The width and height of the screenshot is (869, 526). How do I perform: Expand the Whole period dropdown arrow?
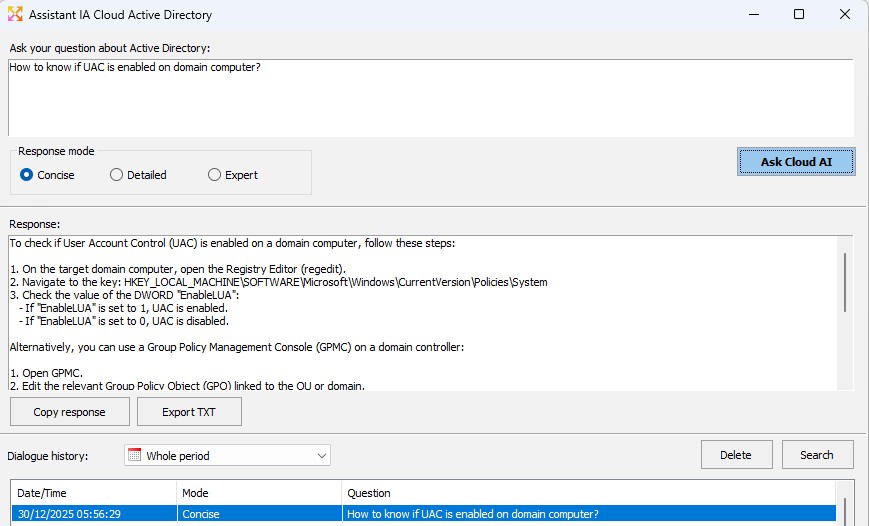[321, 456]
